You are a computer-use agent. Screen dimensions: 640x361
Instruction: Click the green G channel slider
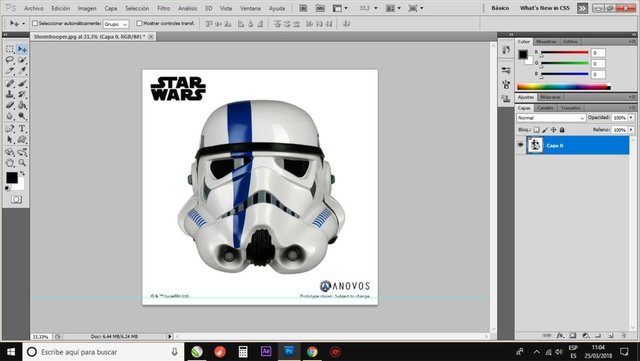click(564, 63)
